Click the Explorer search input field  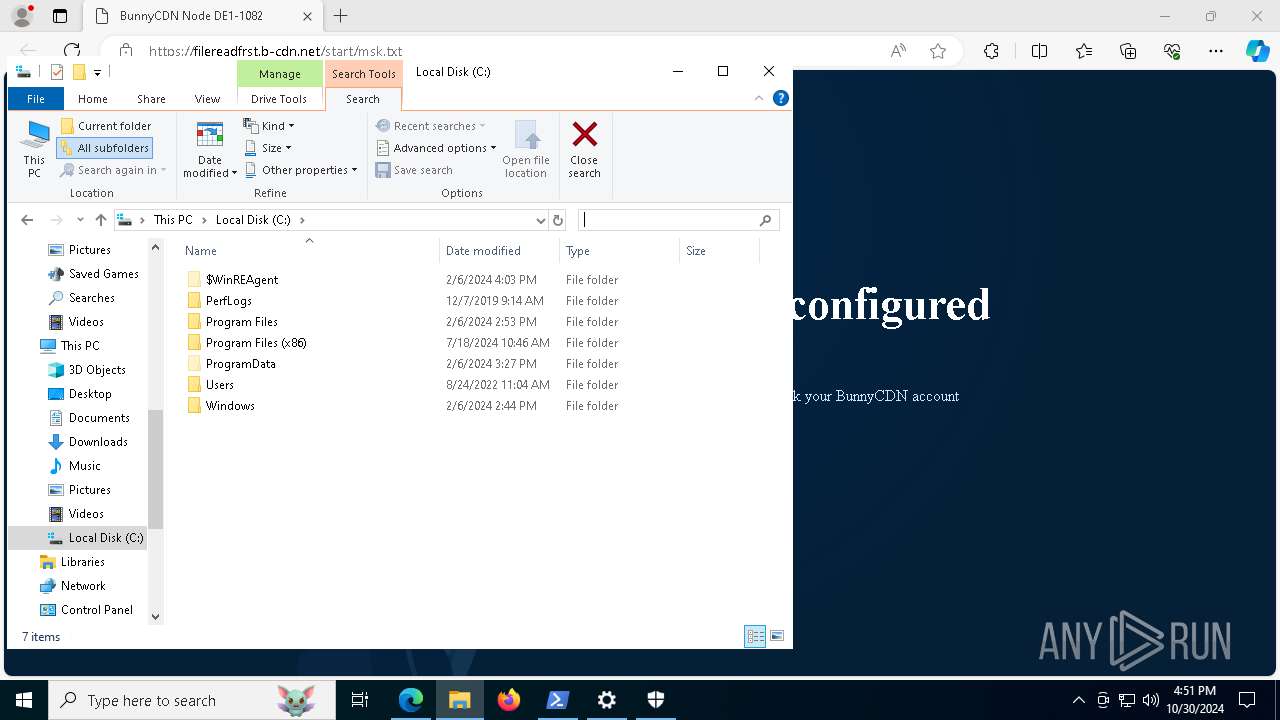click(x=668, y=220)
